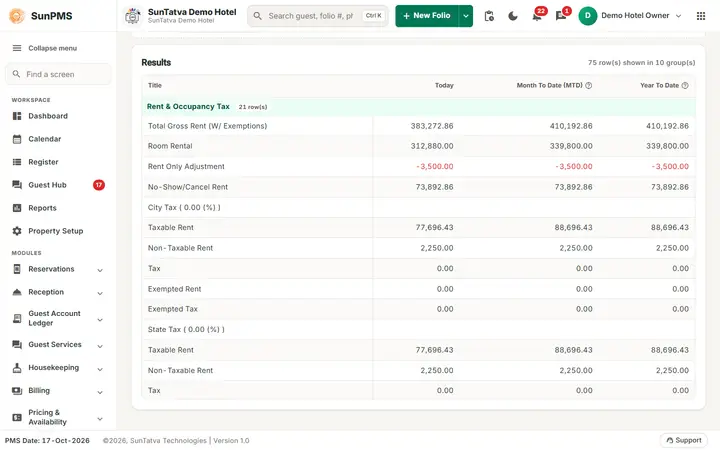Open messages icon with 1 badge
The height and width of the screenshot is (450, 720).
coord(561,17)
